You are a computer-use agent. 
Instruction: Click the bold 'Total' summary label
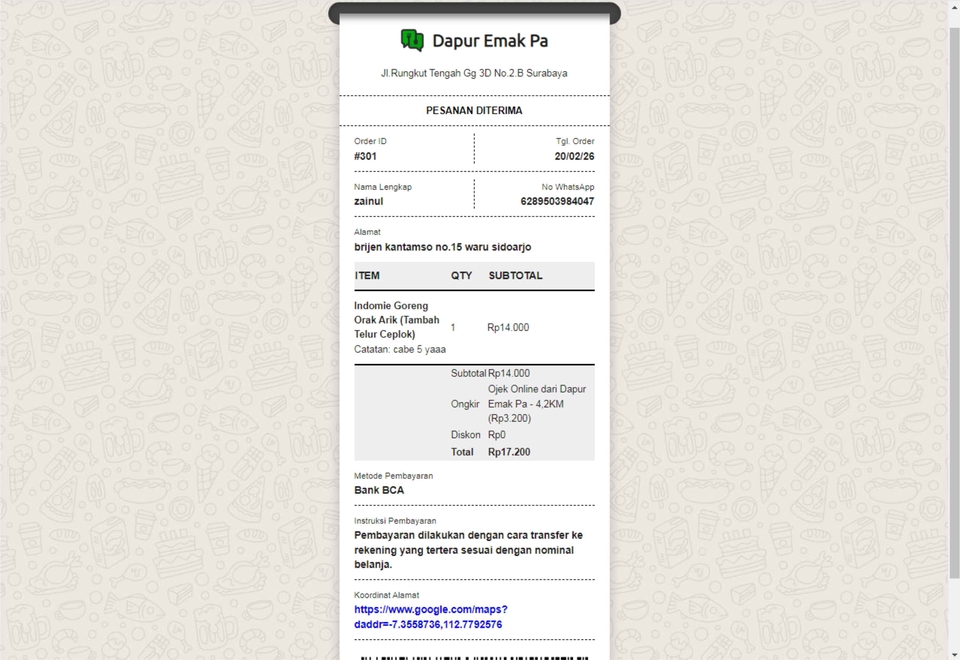click(462, 452)
